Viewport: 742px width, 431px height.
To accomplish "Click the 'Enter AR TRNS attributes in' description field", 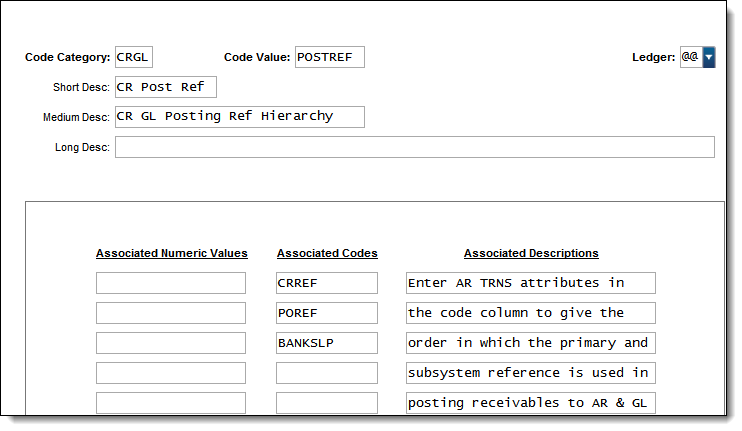I will pyautogui.click(x=531, y=283).
